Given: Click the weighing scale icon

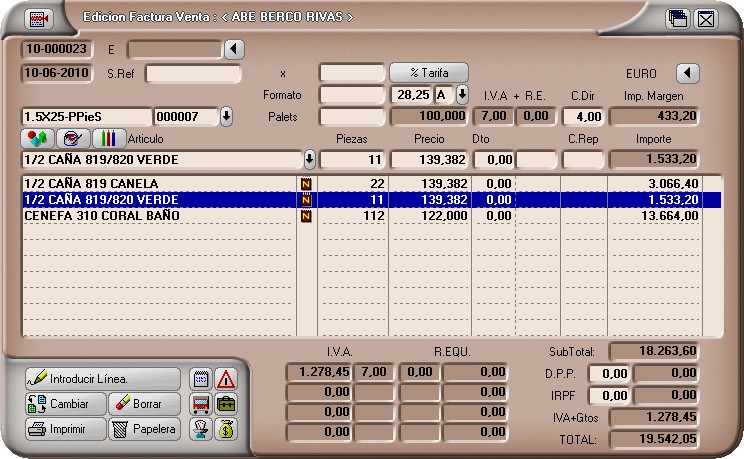Looking at the screenshot, I should click(199, 429).
